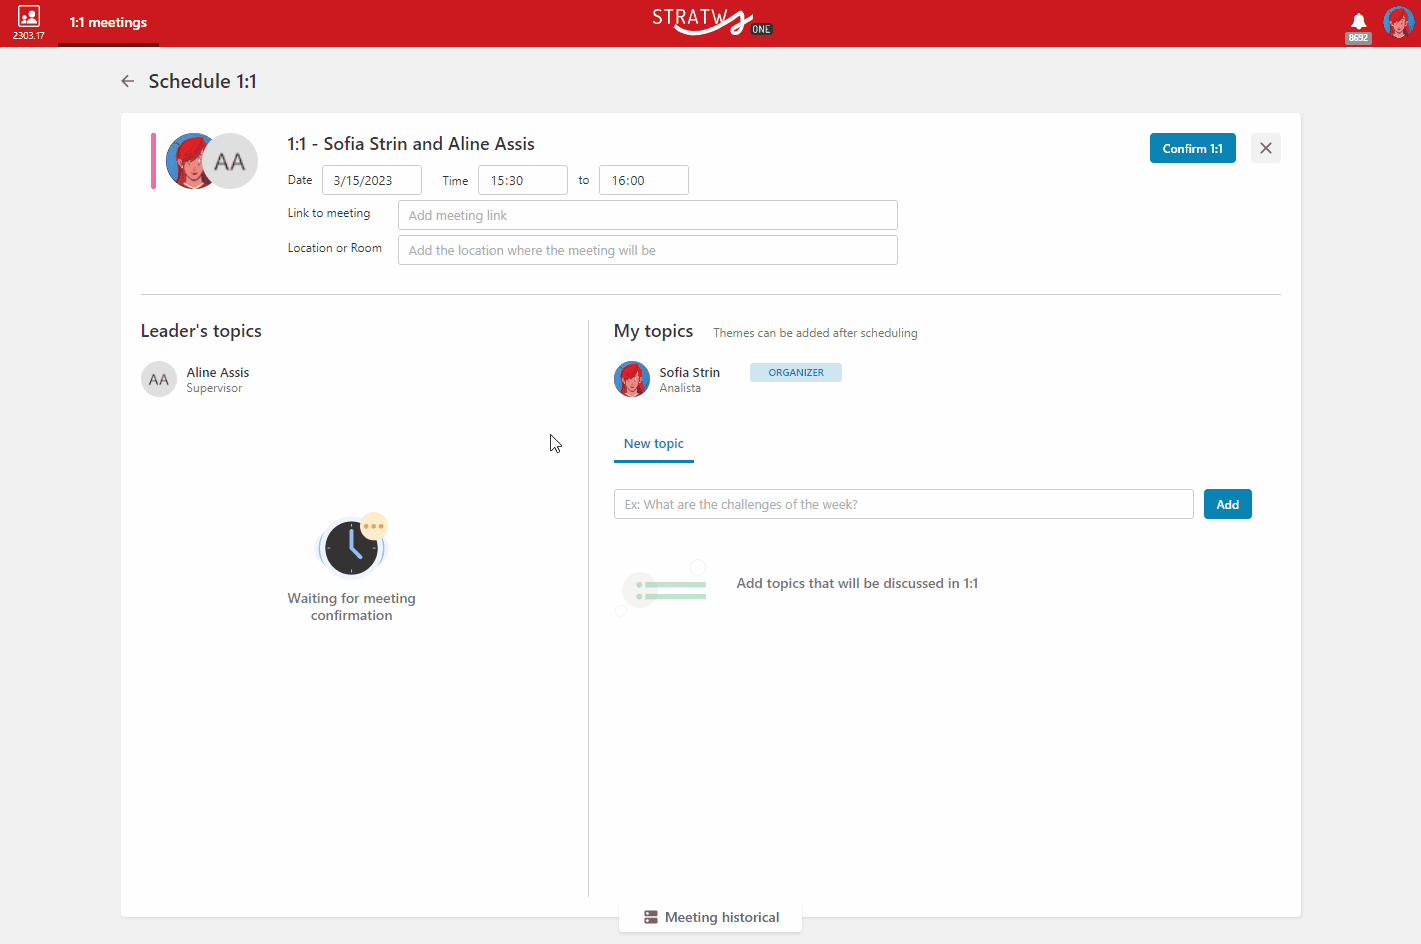1421x944 pixels.
Task: Click Waiting for meeting confirmation text
Action: click(352, 607)
